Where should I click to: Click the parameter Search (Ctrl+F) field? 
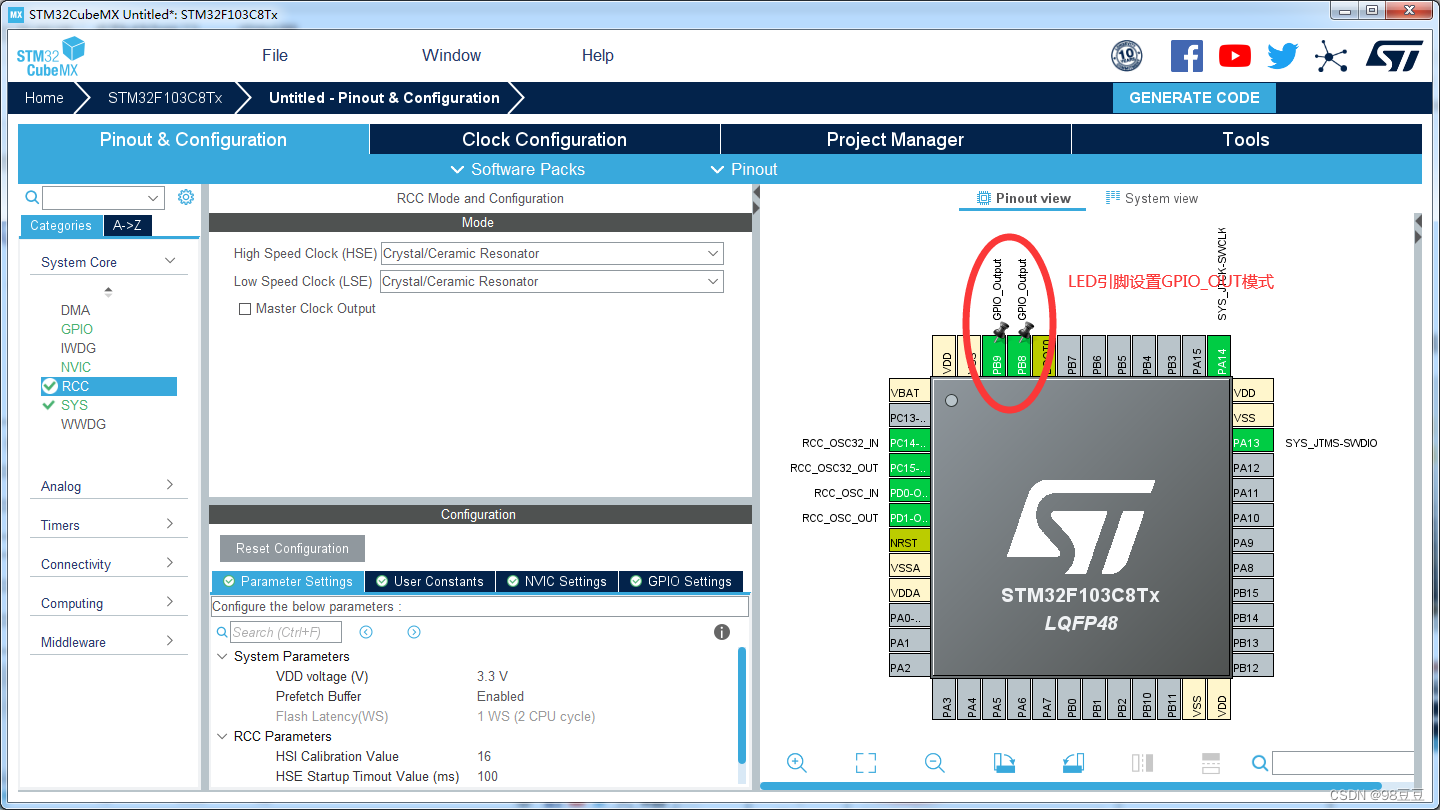pyautogui.click(x=286, y=632)
